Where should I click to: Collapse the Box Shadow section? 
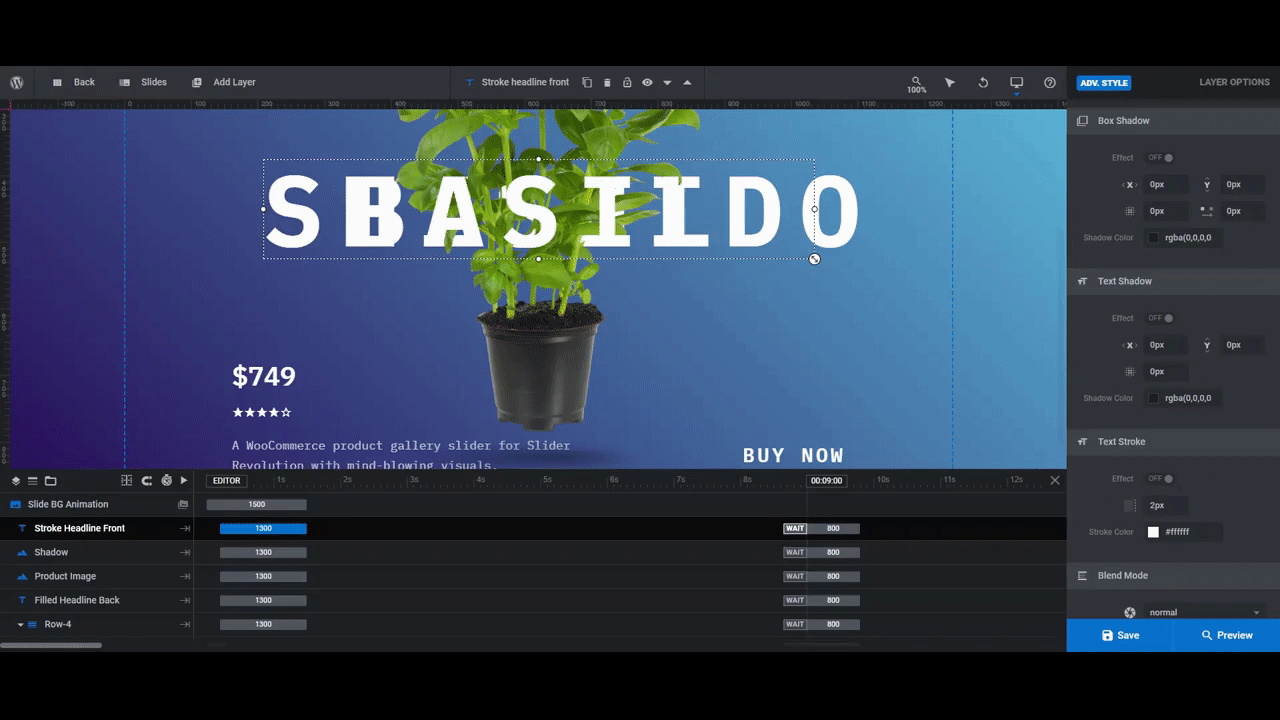(x=1173, y=120)
